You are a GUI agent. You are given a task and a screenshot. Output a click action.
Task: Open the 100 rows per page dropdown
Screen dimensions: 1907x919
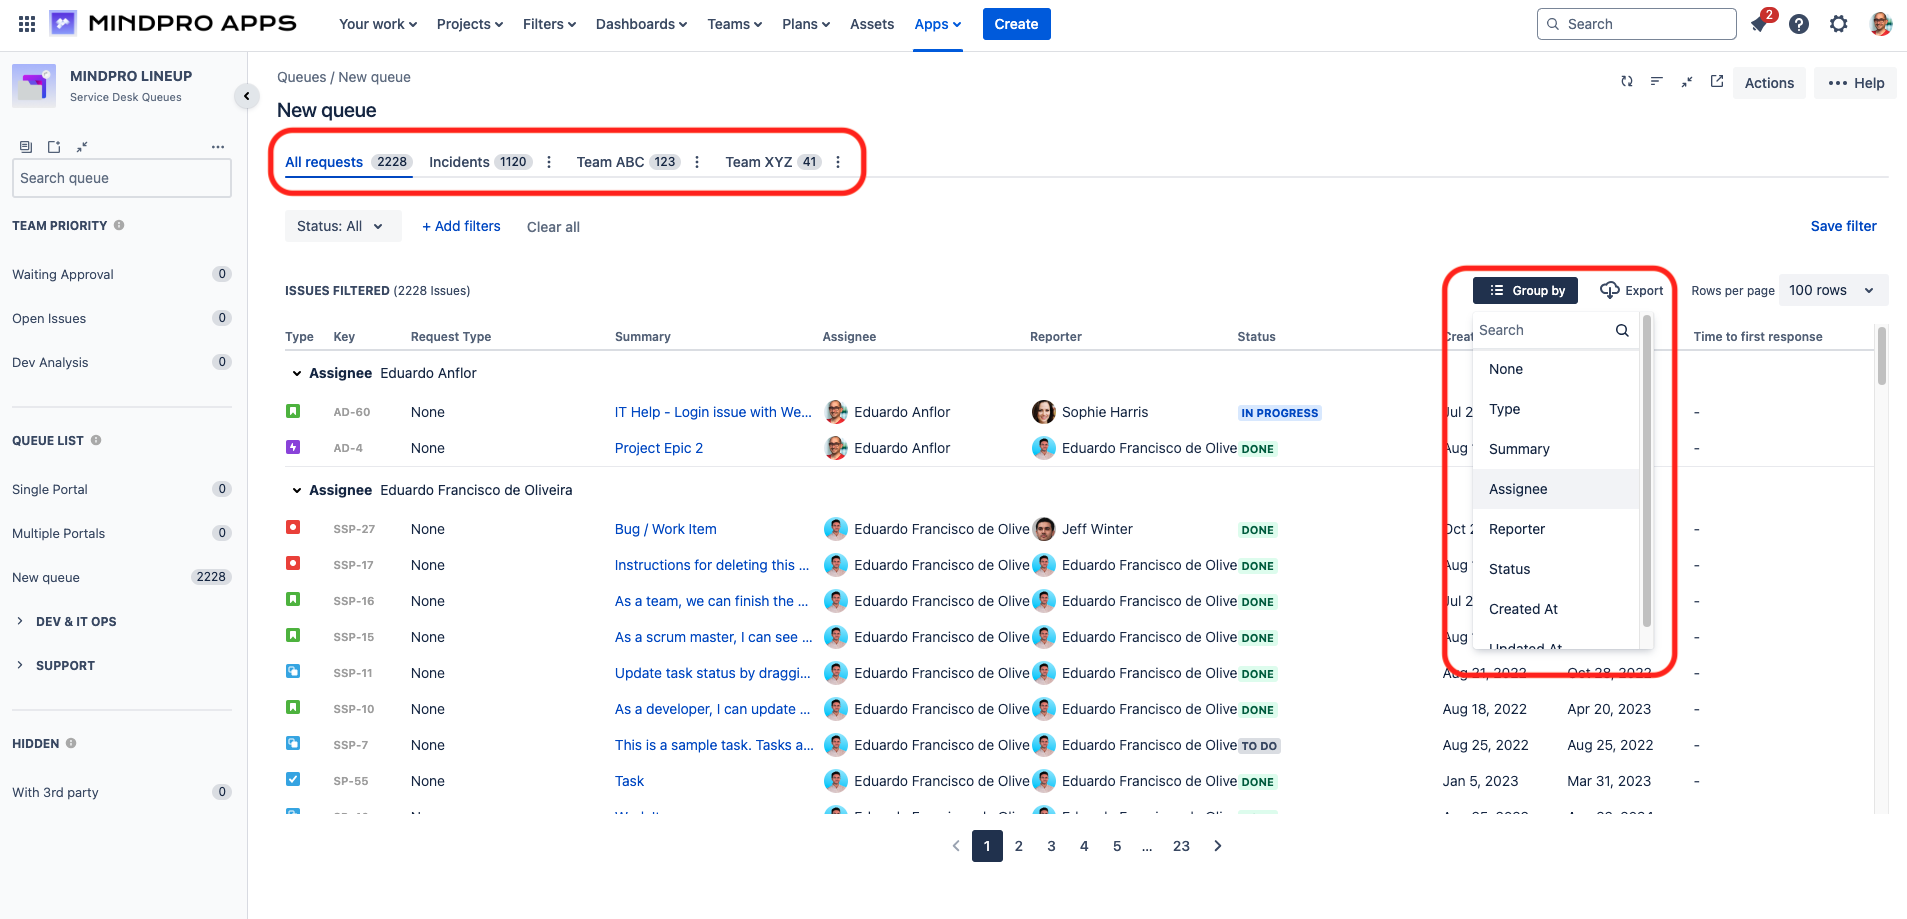click(x=1832, y=290)
